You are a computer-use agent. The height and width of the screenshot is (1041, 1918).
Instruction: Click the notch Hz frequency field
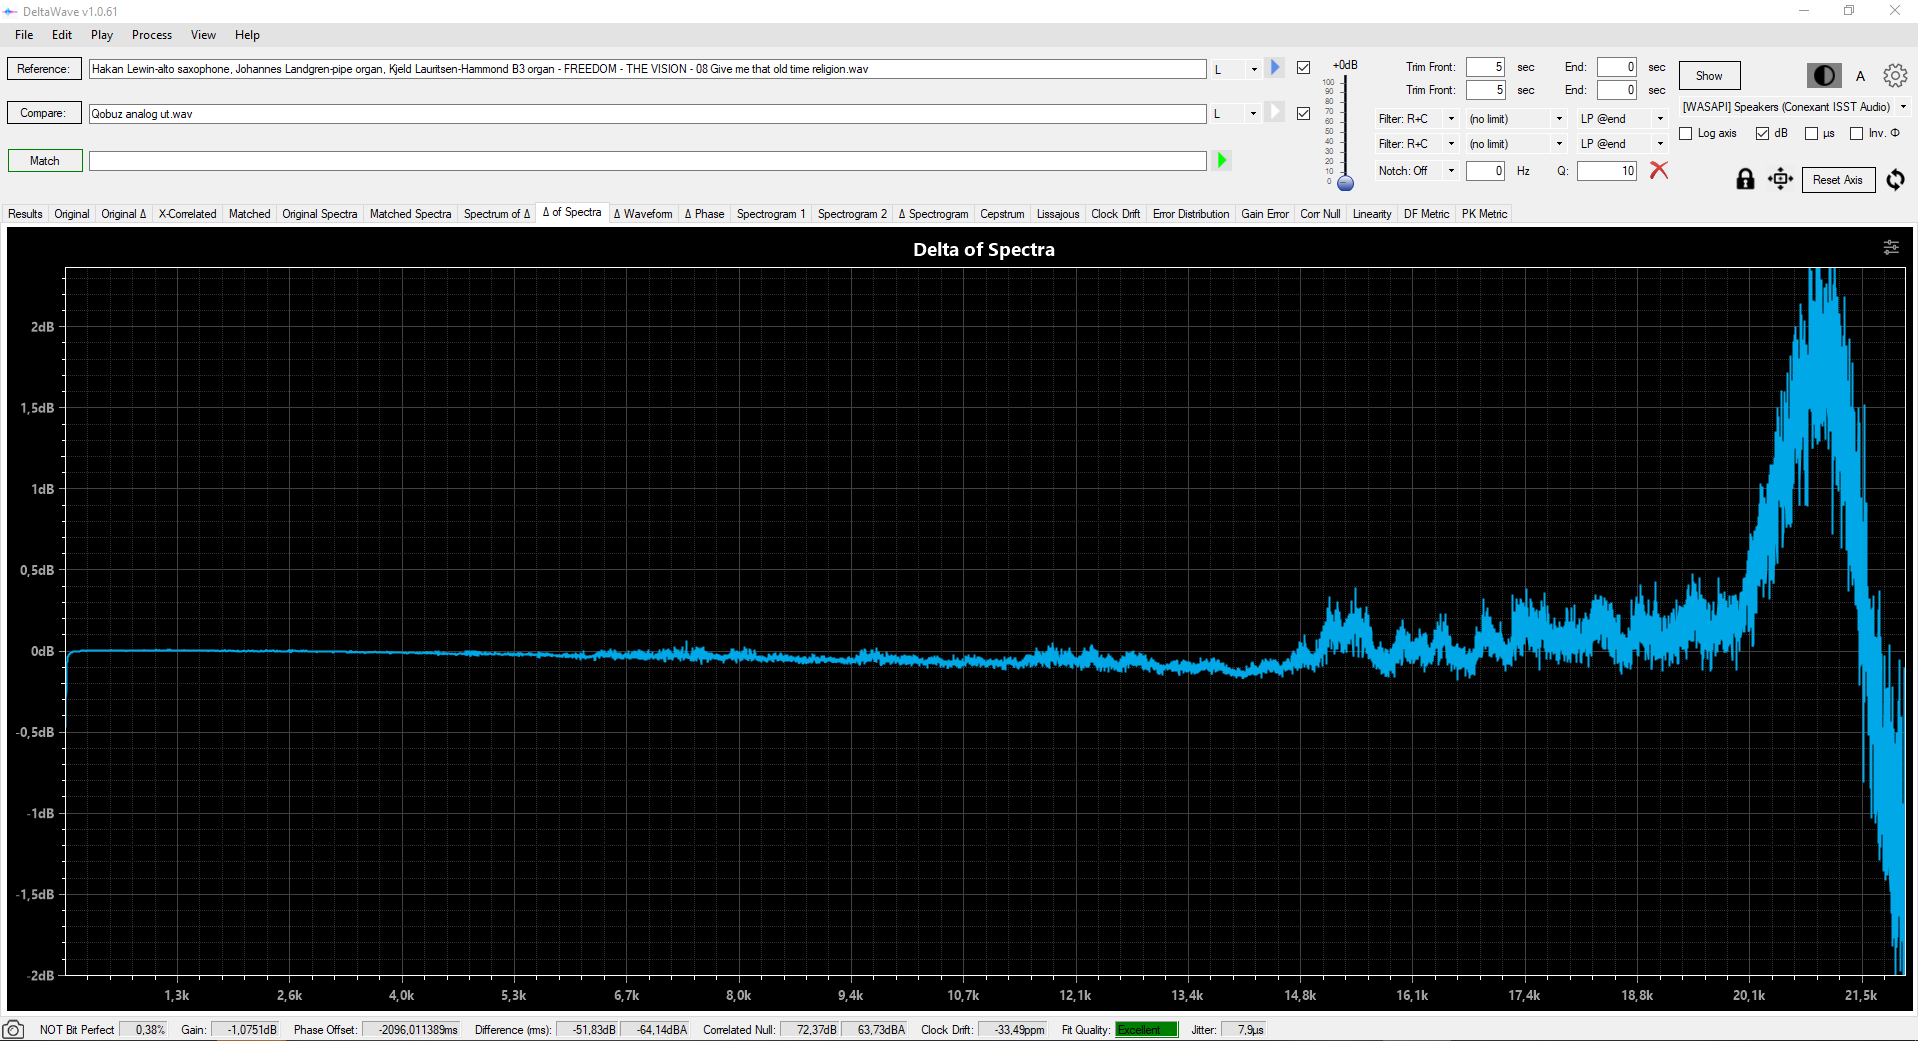point(1485,171)
